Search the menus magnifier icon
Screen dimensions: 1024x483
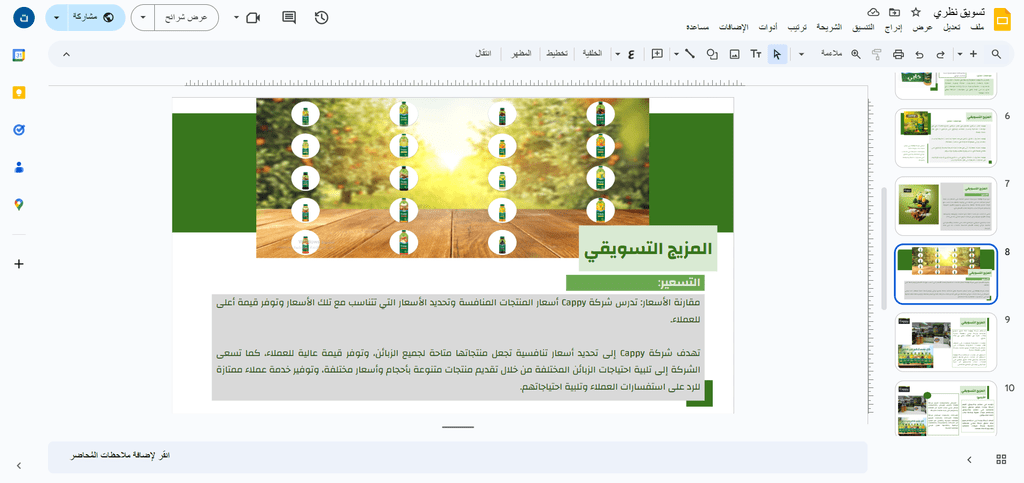(996, 54)
